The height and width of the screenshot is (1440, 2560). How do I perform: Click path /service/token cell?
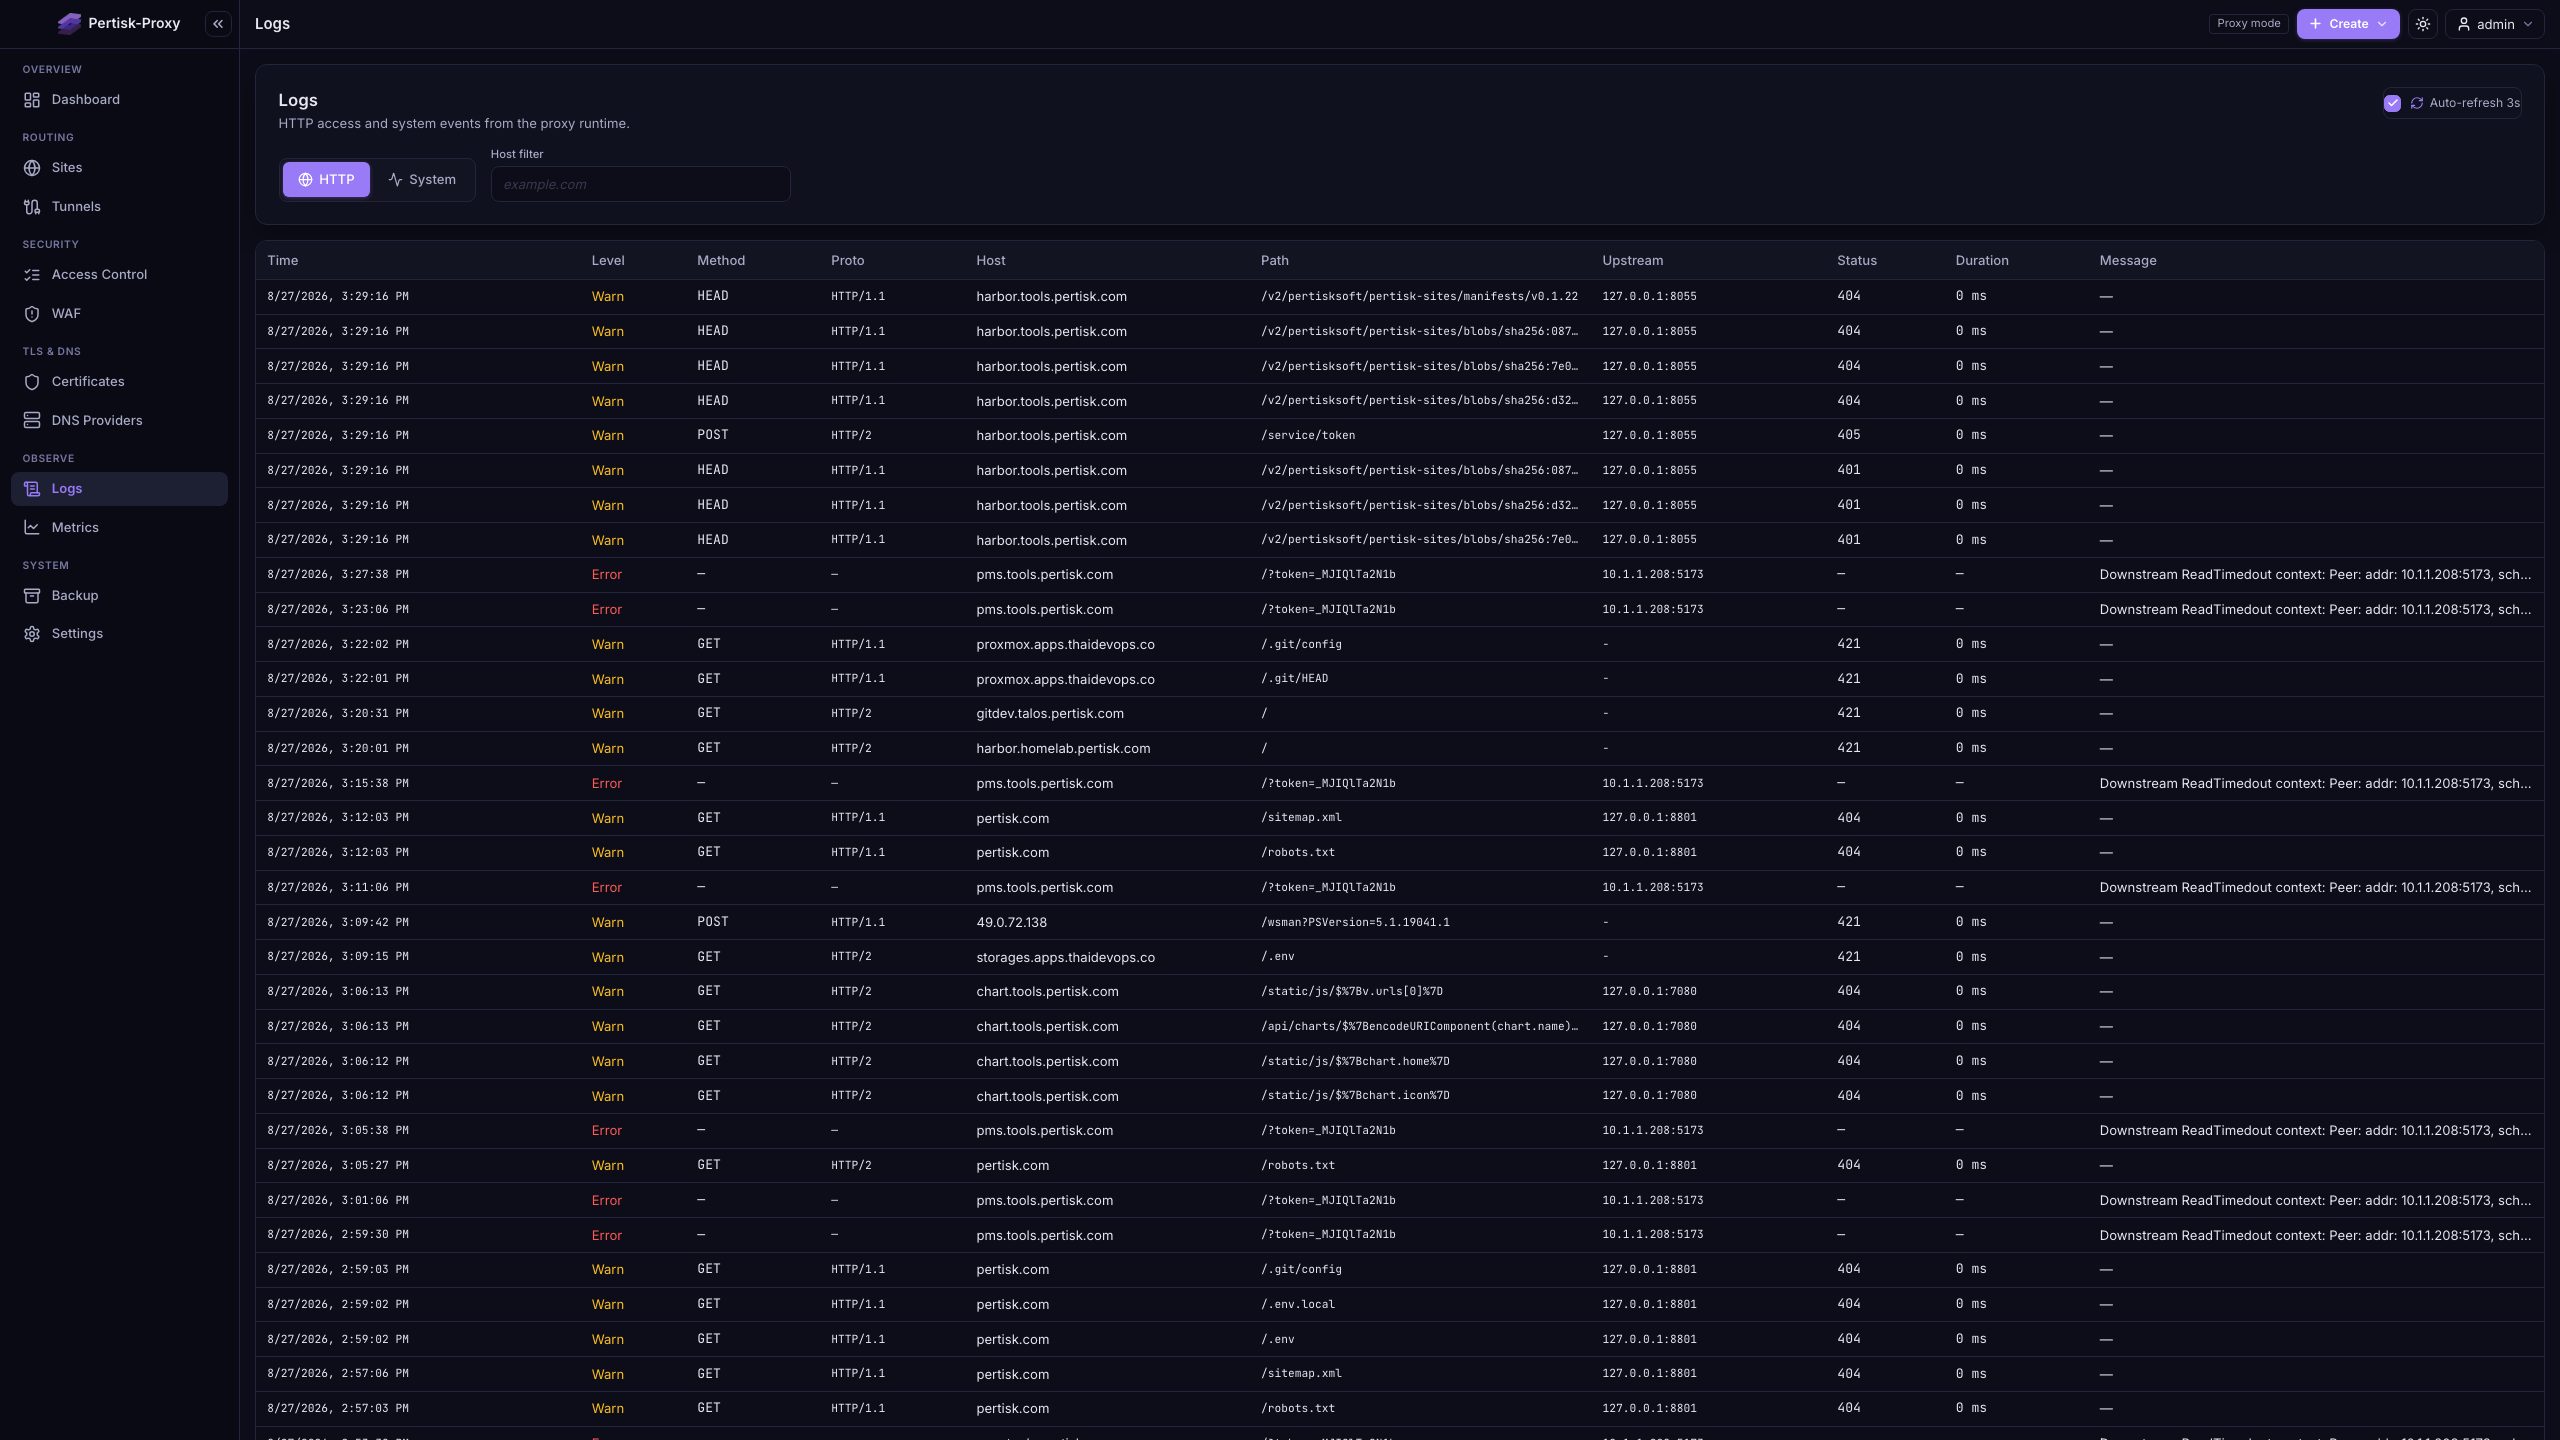tap(1308, 436)
